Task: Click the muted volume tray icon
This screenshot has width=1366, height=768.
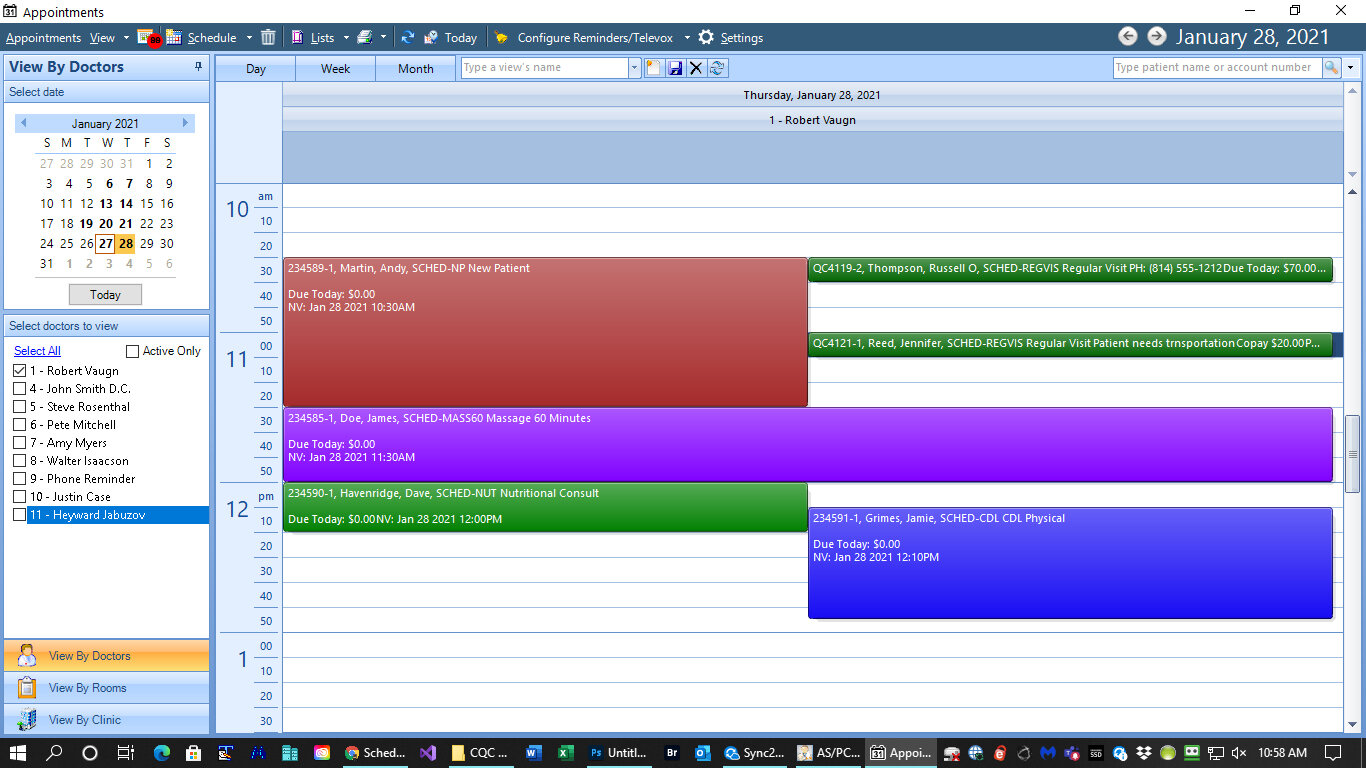Action: tap(1239, 753)
